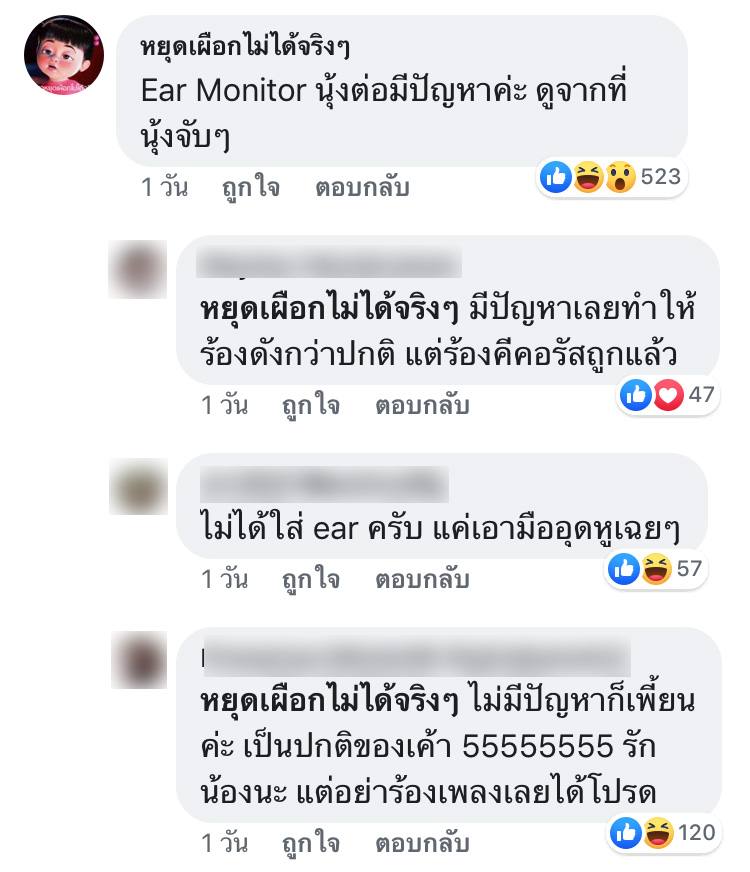The image size is (750, 872).
Task: Click the laughing emoji beside 57
Action: click(x=656, y=569)
